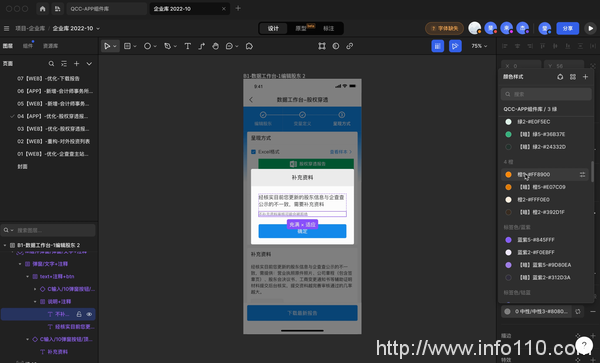Click the 查看样本 link on canvas
Viewport: 600px width, 363px height.
point(341,152)
